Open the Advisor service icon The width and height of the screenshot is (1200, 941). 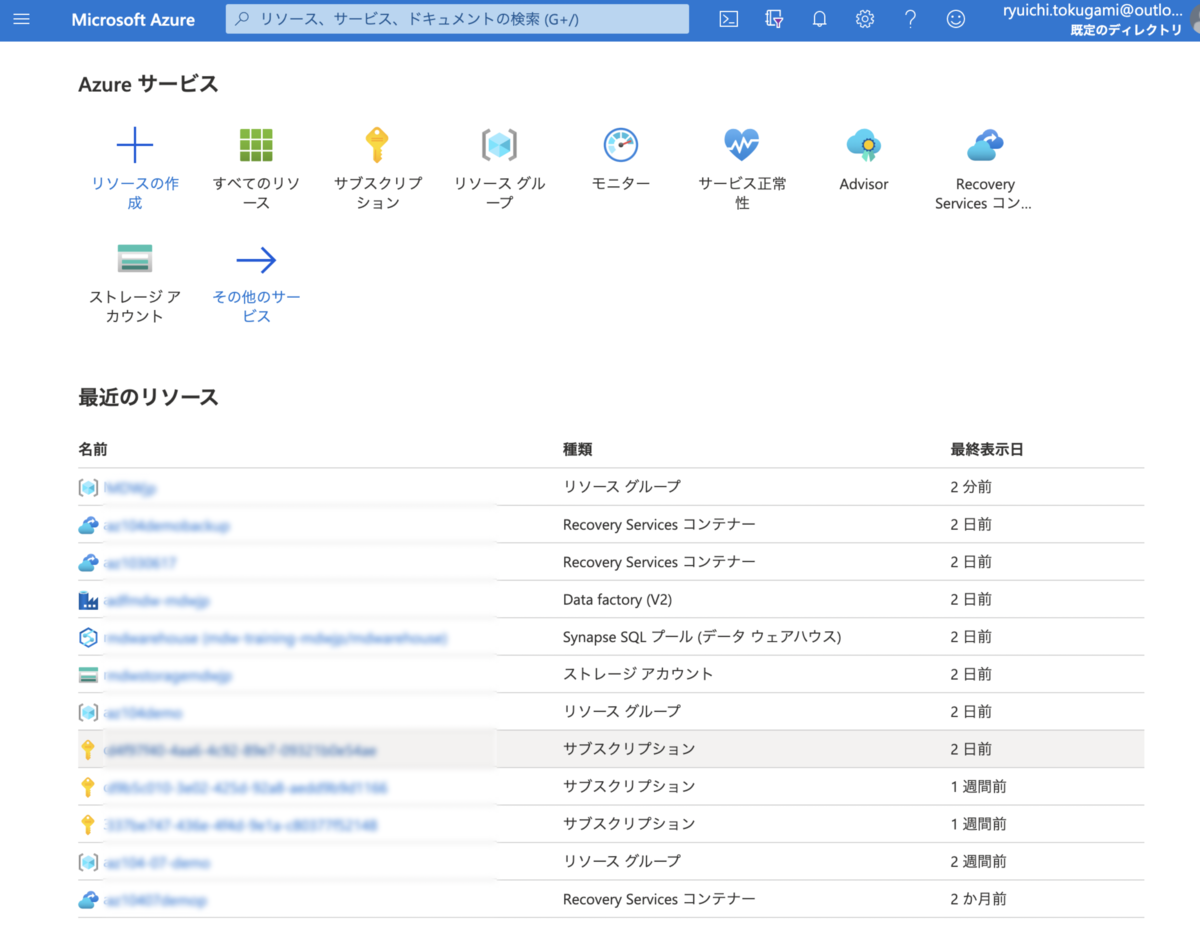pyautogui.click(x=863, y=144)
